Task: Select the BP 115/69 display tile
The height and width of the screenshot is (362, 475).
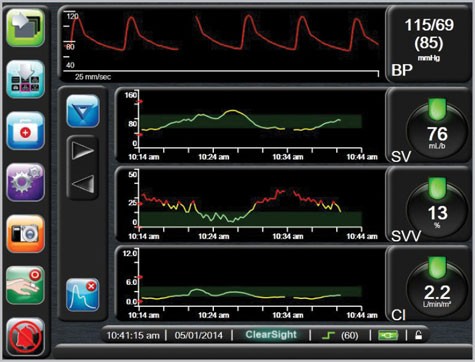Action: (x=429, y=44)
